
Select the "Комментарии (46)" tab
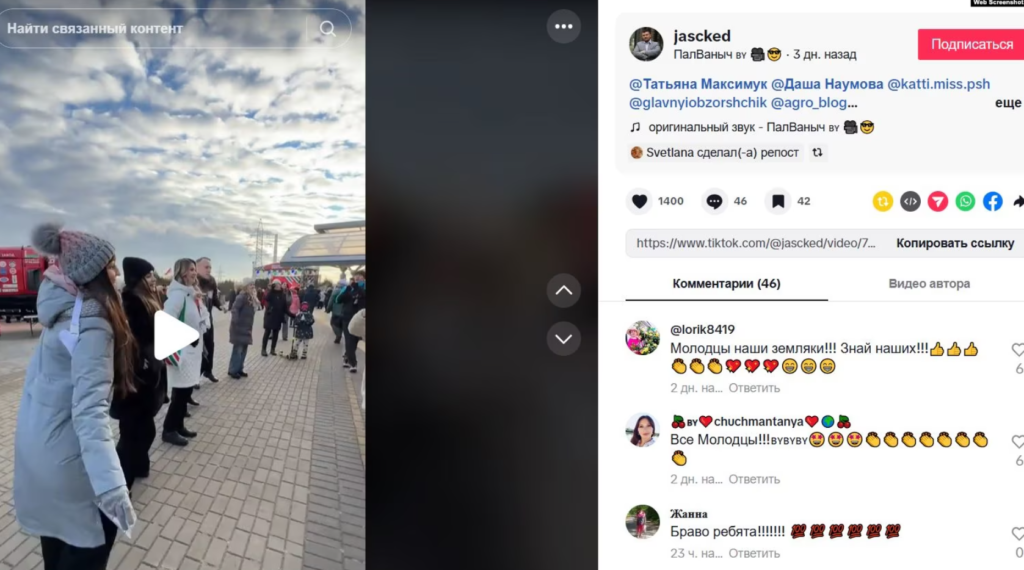click(726, 283)
